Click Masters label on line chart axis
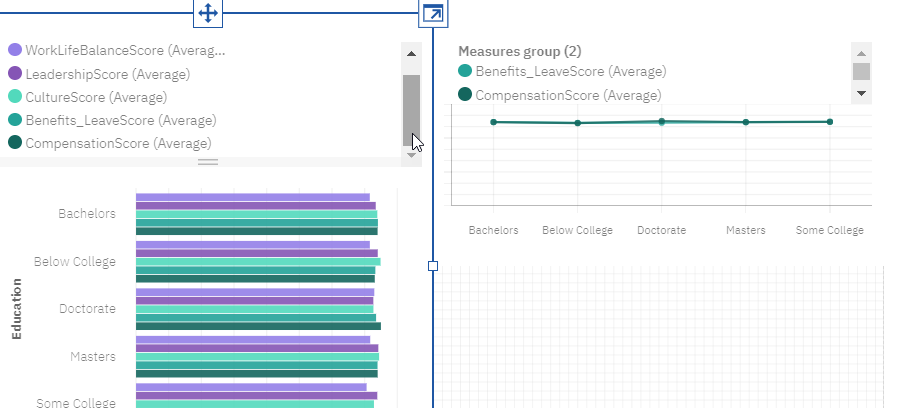 pyautogui.click(x=746, y=230)
